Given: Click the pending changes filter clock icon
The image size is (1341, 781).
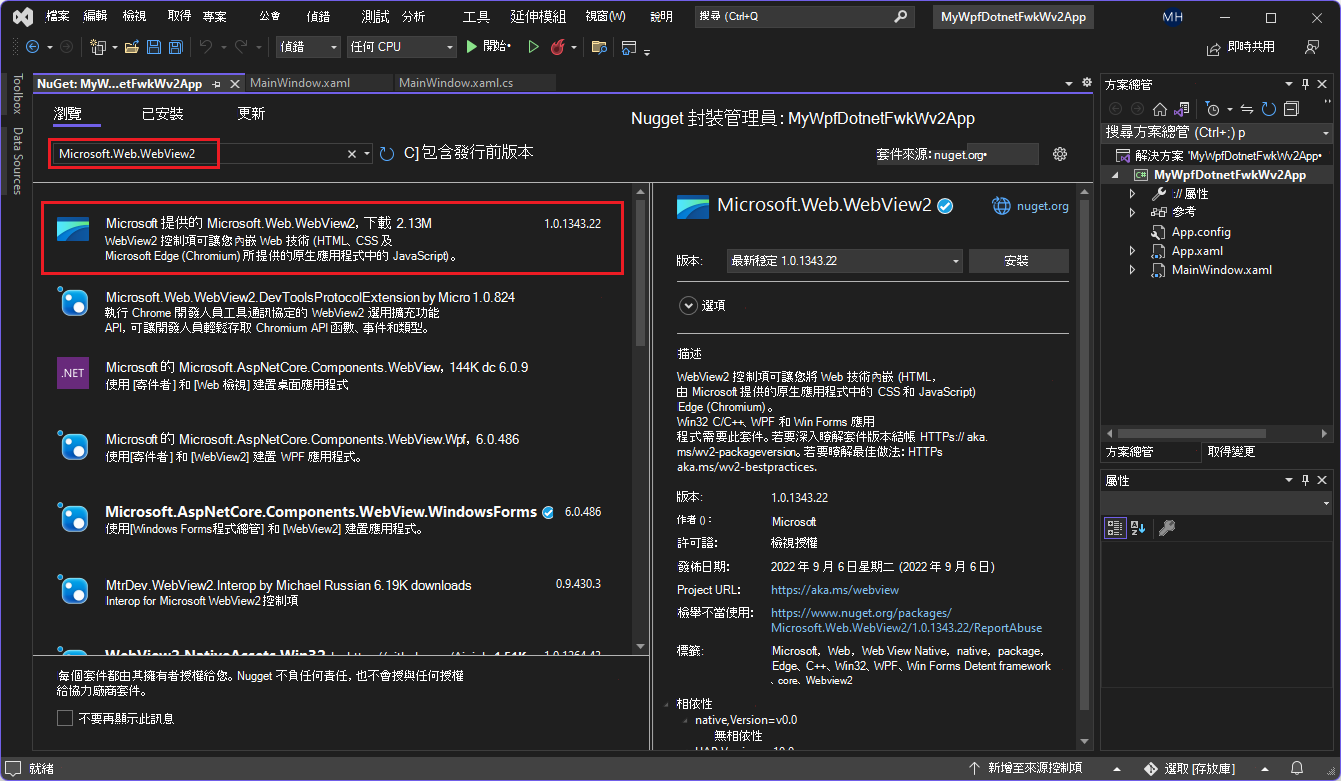Looking at the screenshot, I should 1212,109.
